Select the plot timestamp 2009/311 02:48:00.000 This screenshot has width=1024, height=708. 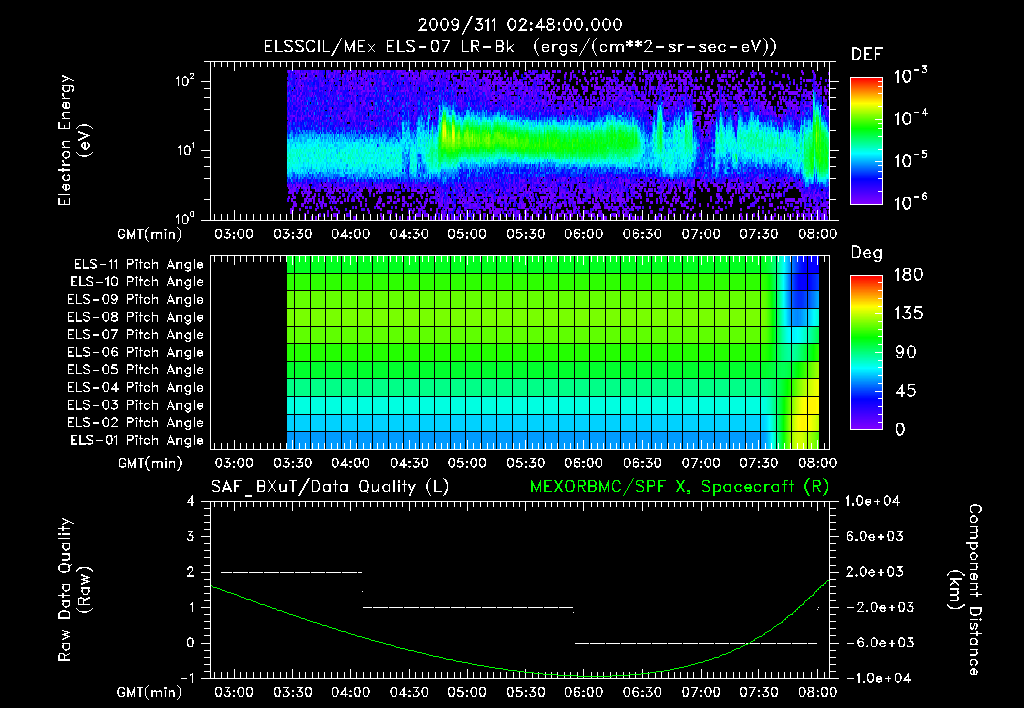point(520,25)
